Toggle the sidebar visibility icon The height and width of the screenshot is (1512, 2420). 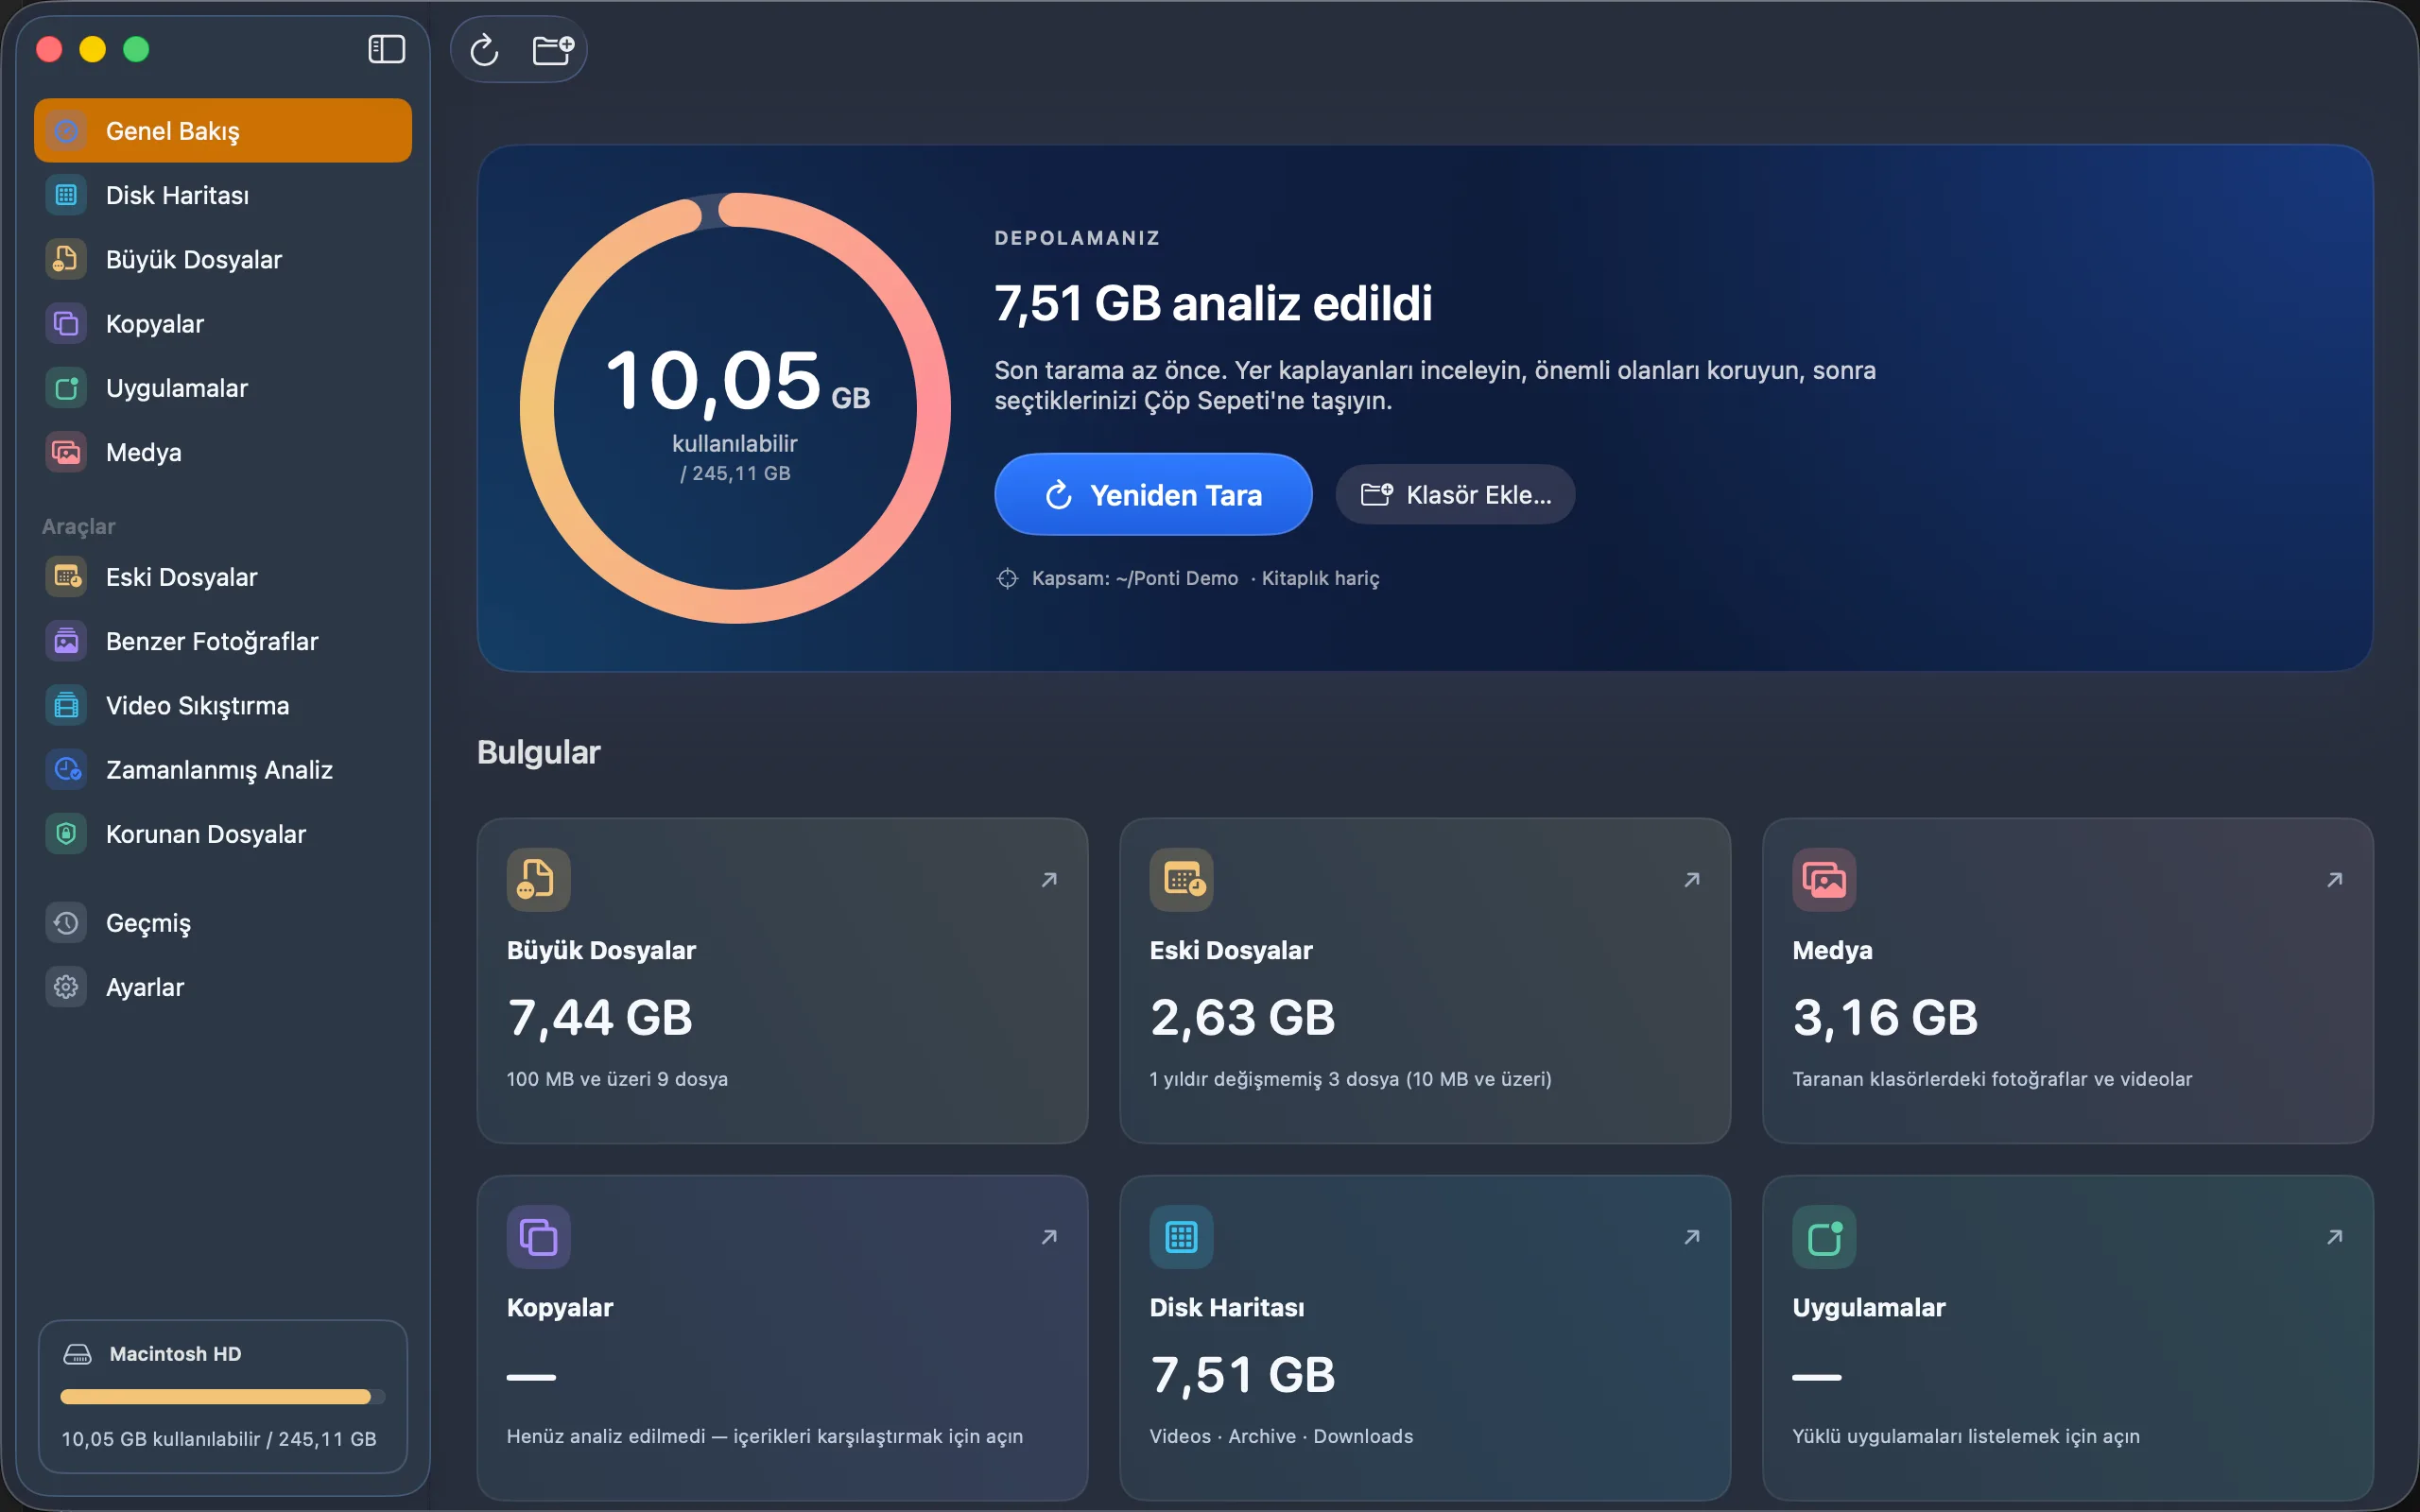386,49
